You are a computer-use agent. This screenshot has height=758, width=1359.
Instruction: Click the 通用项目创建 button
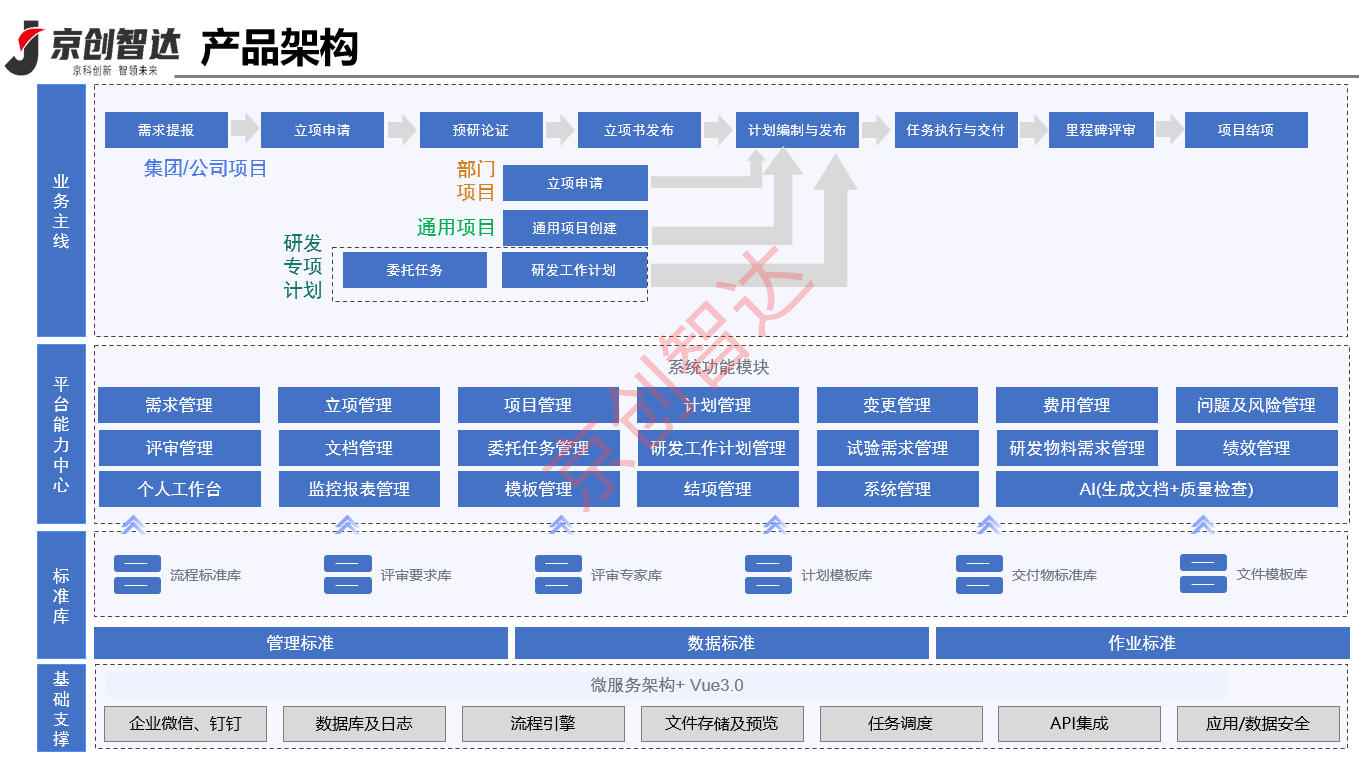click(575, 227)
